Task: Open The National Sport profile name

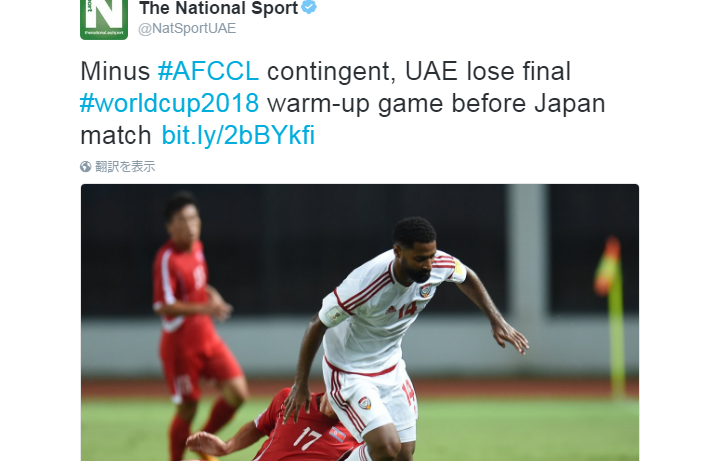Action: click(218, 8)
